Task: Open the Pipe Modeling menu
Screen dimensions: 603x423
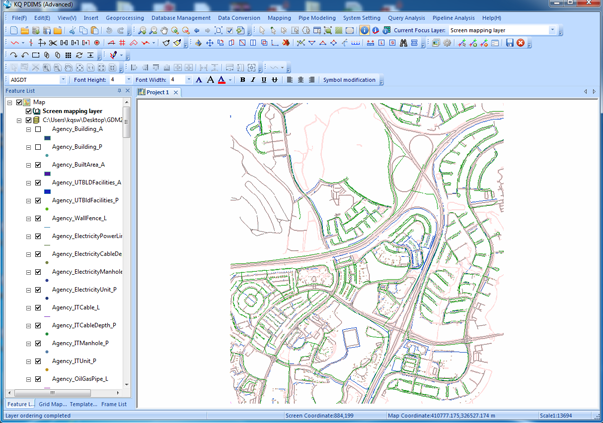Action: click(x=316, y=18)
